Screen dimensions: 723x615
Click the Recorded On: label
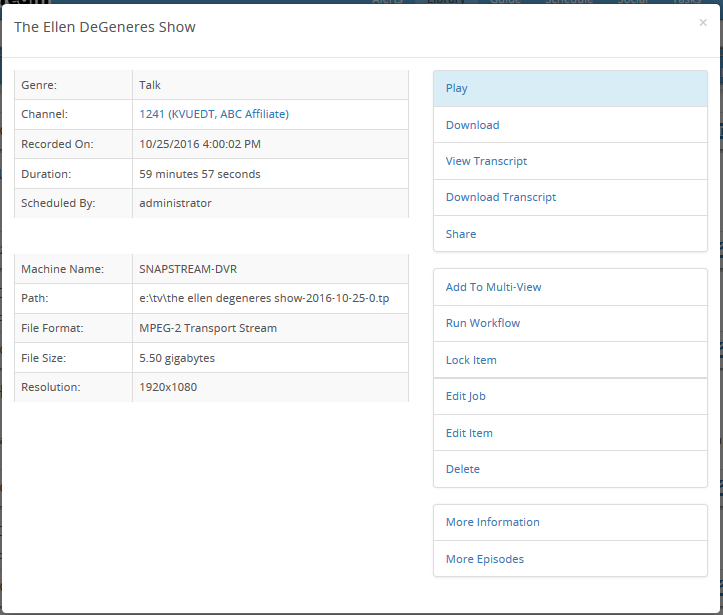click(x=57, y=144)
